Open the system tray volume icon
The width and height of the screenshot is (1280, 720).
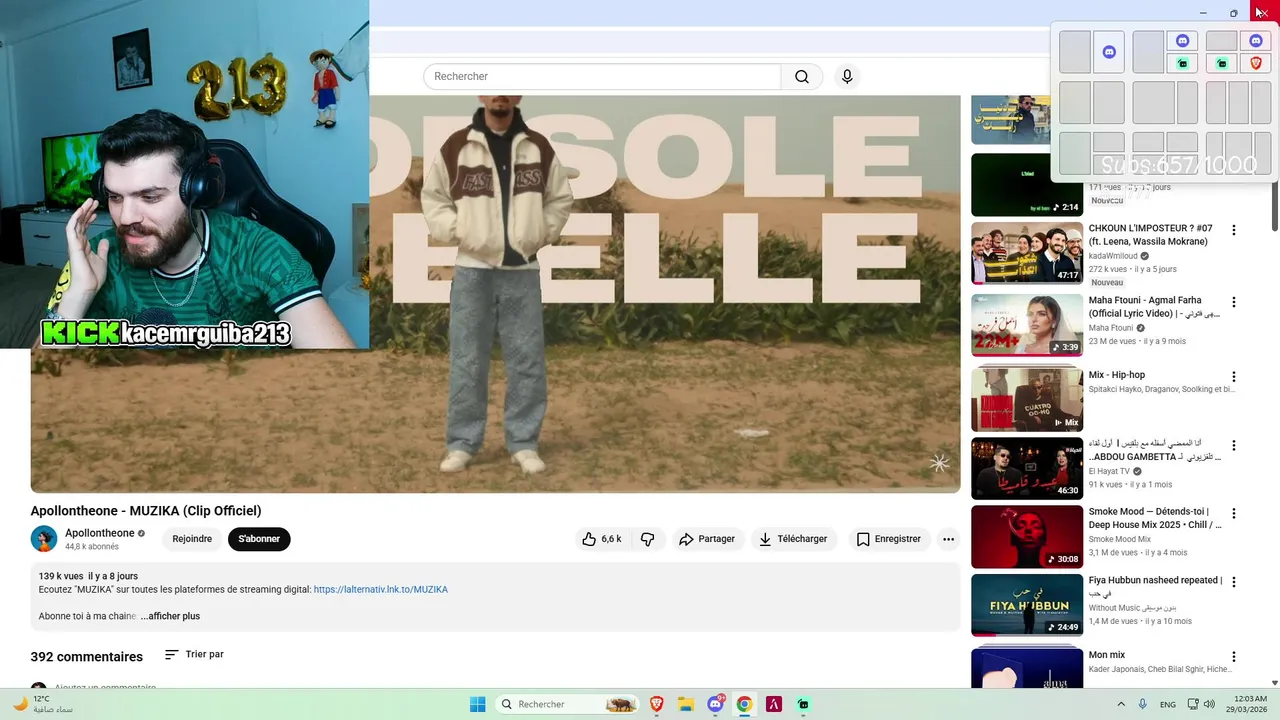[1210, 704]
